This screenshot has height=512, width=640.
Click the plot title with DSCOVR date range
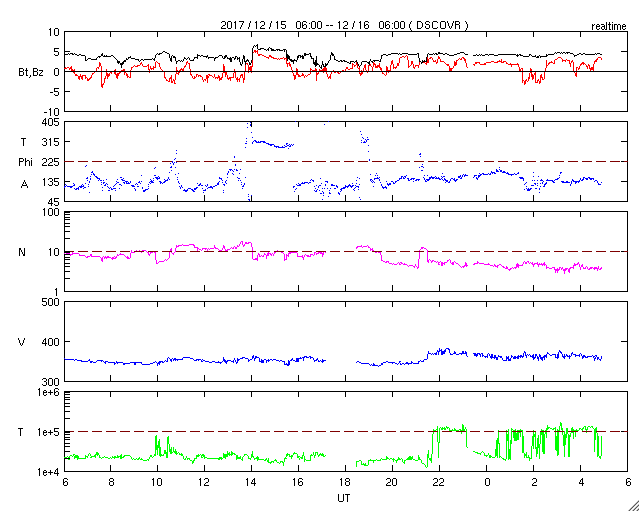click(x=344, y=25)
